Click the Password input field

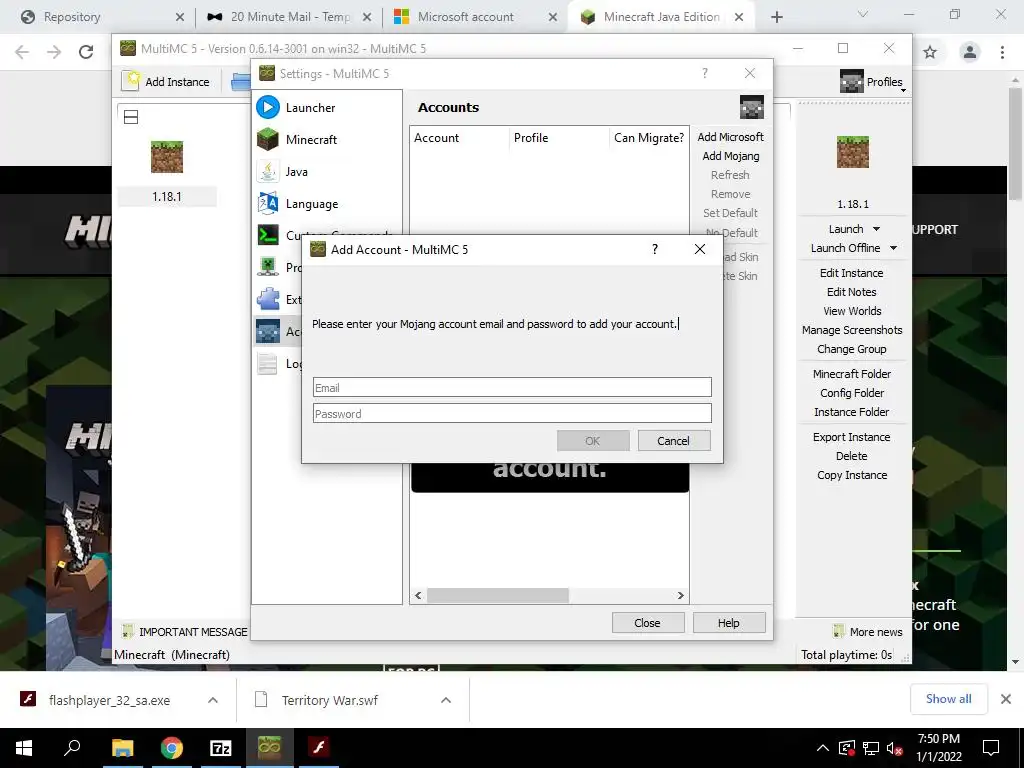(512, 413)
